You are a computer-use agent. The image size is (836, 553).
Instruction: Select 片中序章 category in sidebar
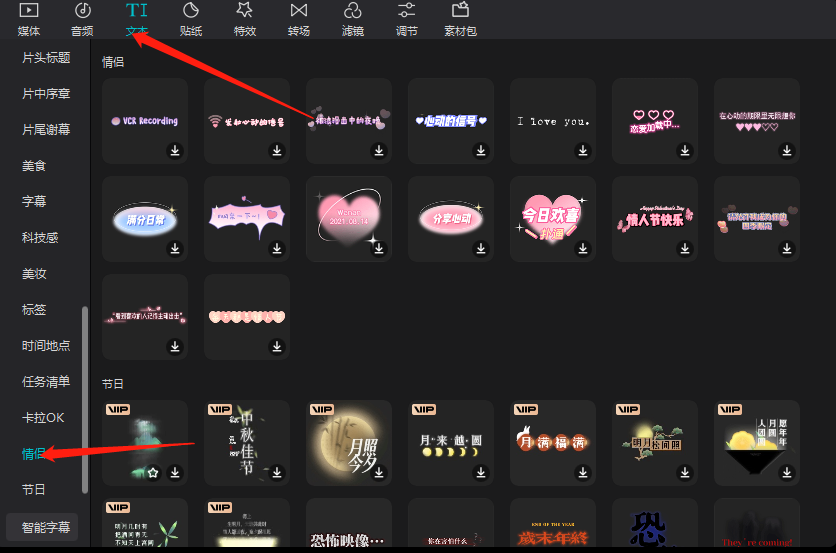coord(46,94)
